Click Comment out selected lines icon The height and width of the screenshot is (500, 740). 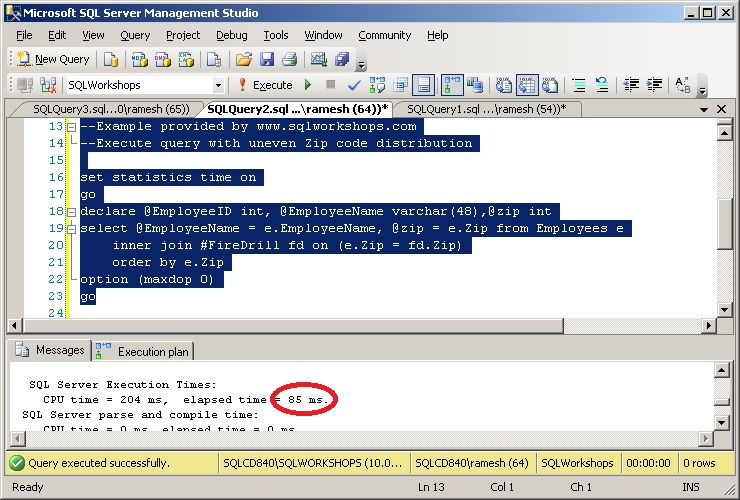(x=579, y=85)
